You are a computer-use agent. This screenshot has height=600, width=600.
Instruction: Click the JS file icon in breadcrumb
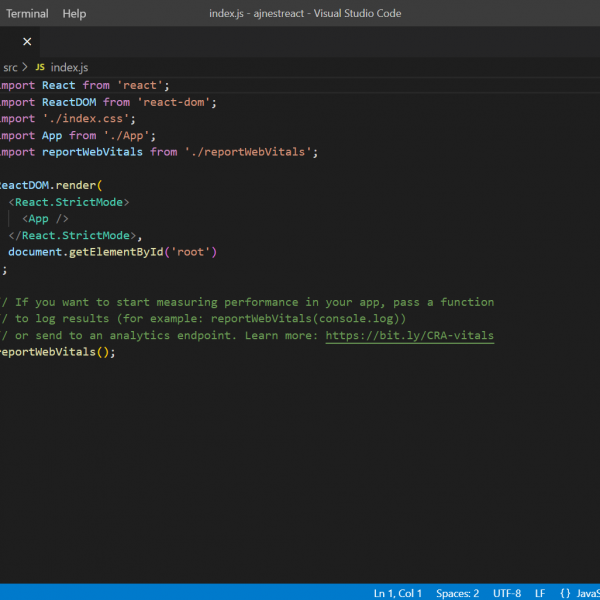(x=40, y=67)
